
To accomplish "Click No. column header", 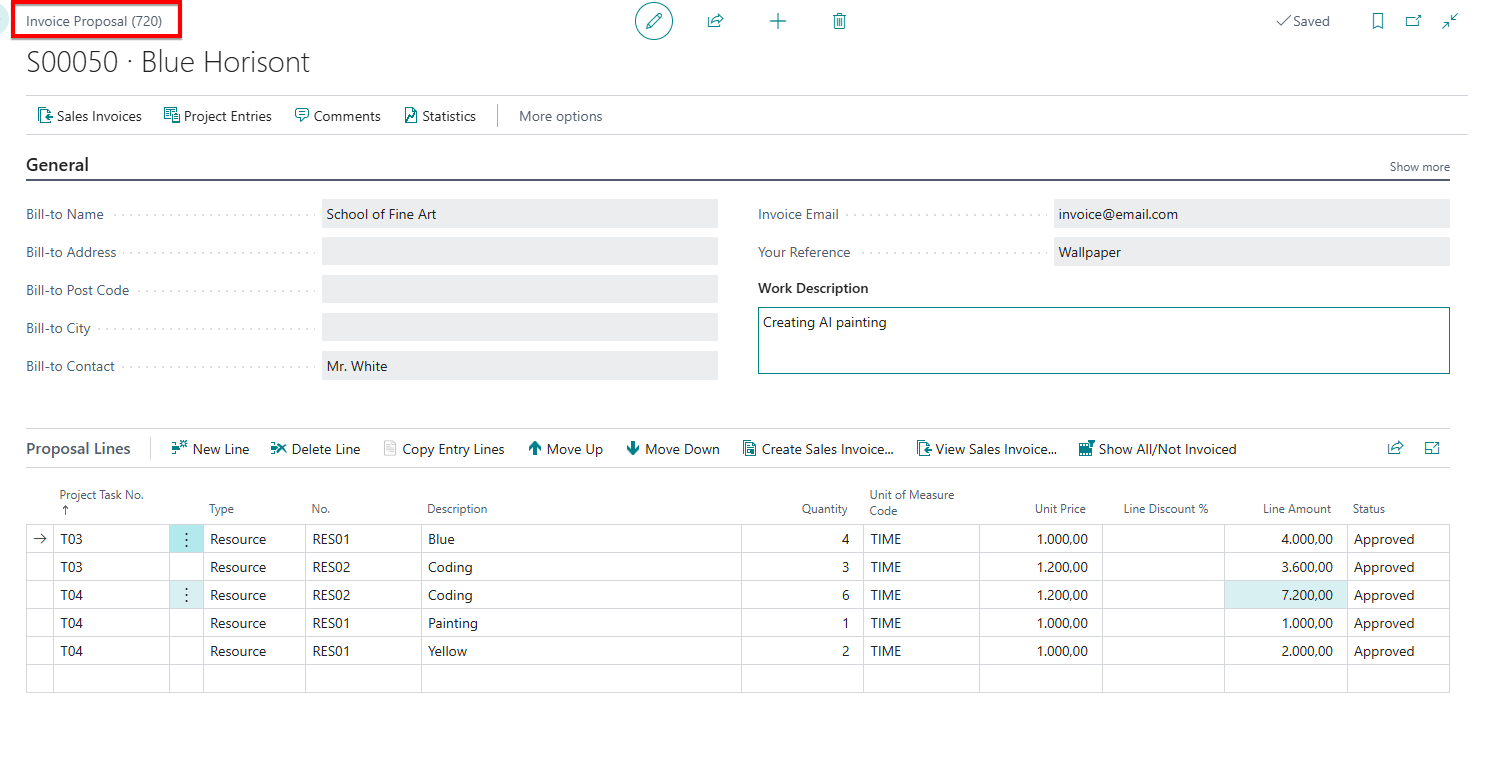I will (320, 509).
